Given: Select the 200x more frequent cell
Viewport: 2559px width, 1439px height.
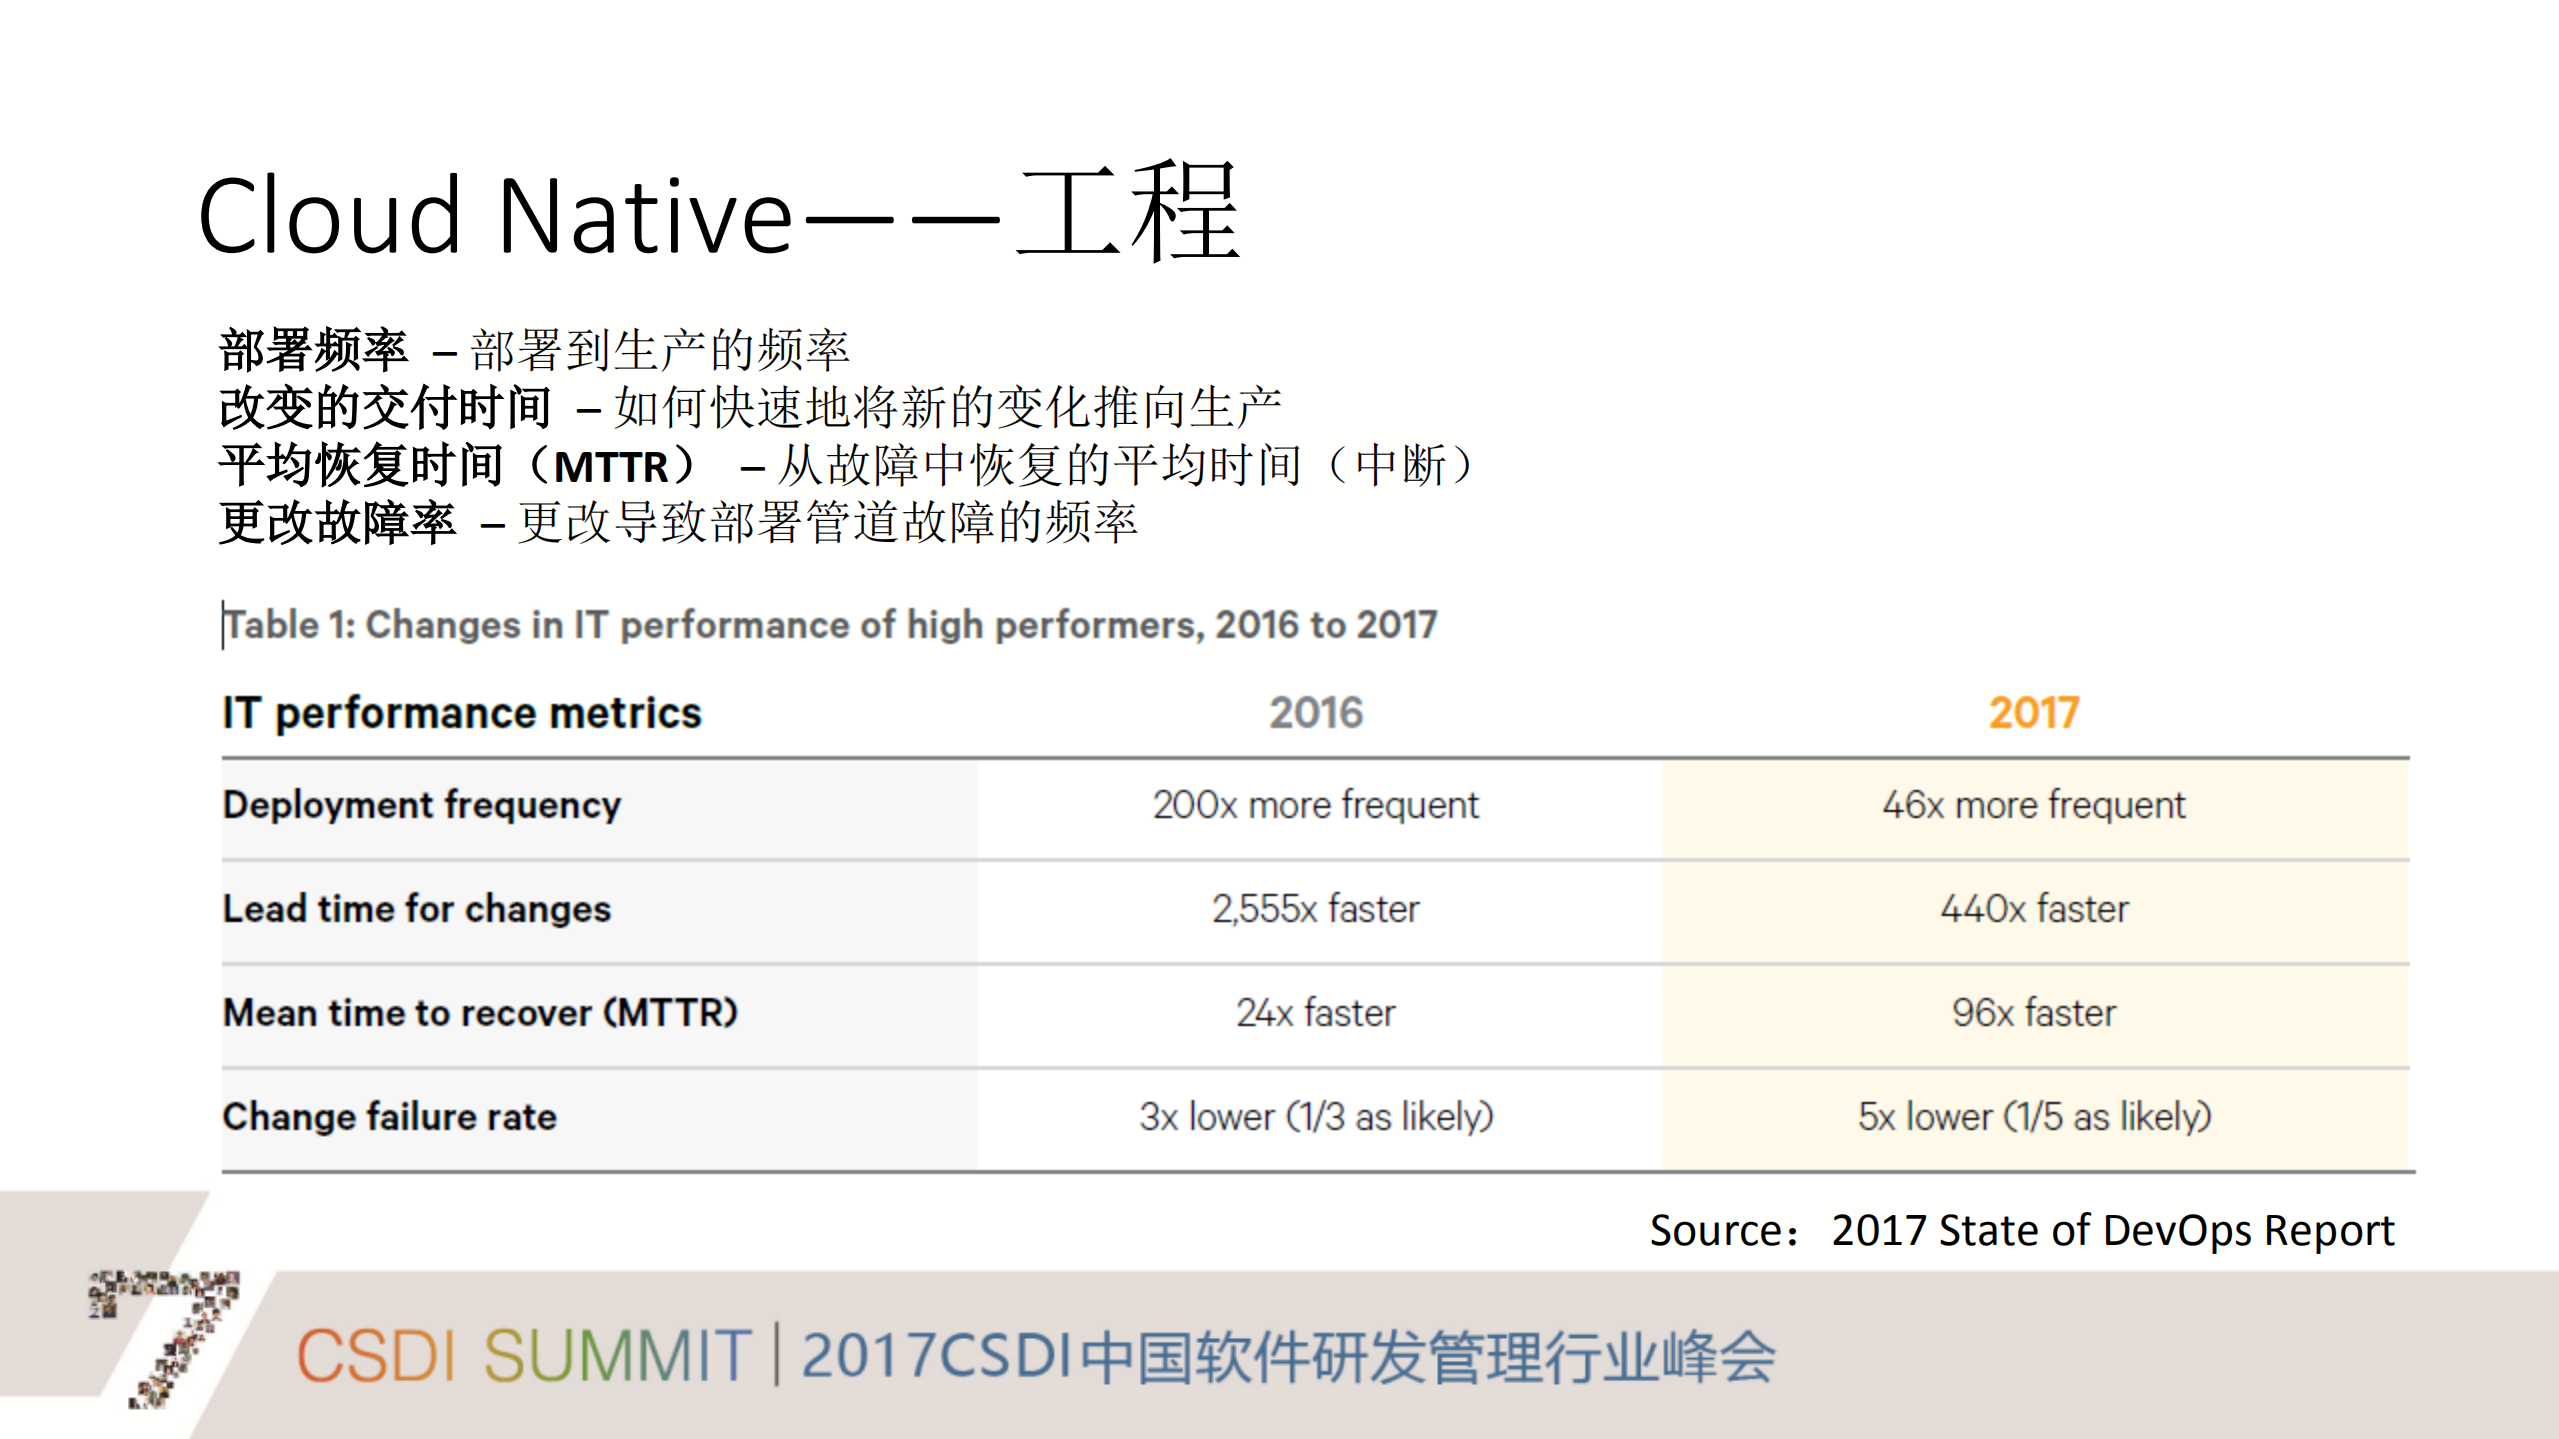Looking at the screenshot, I should click(1315, 805).
